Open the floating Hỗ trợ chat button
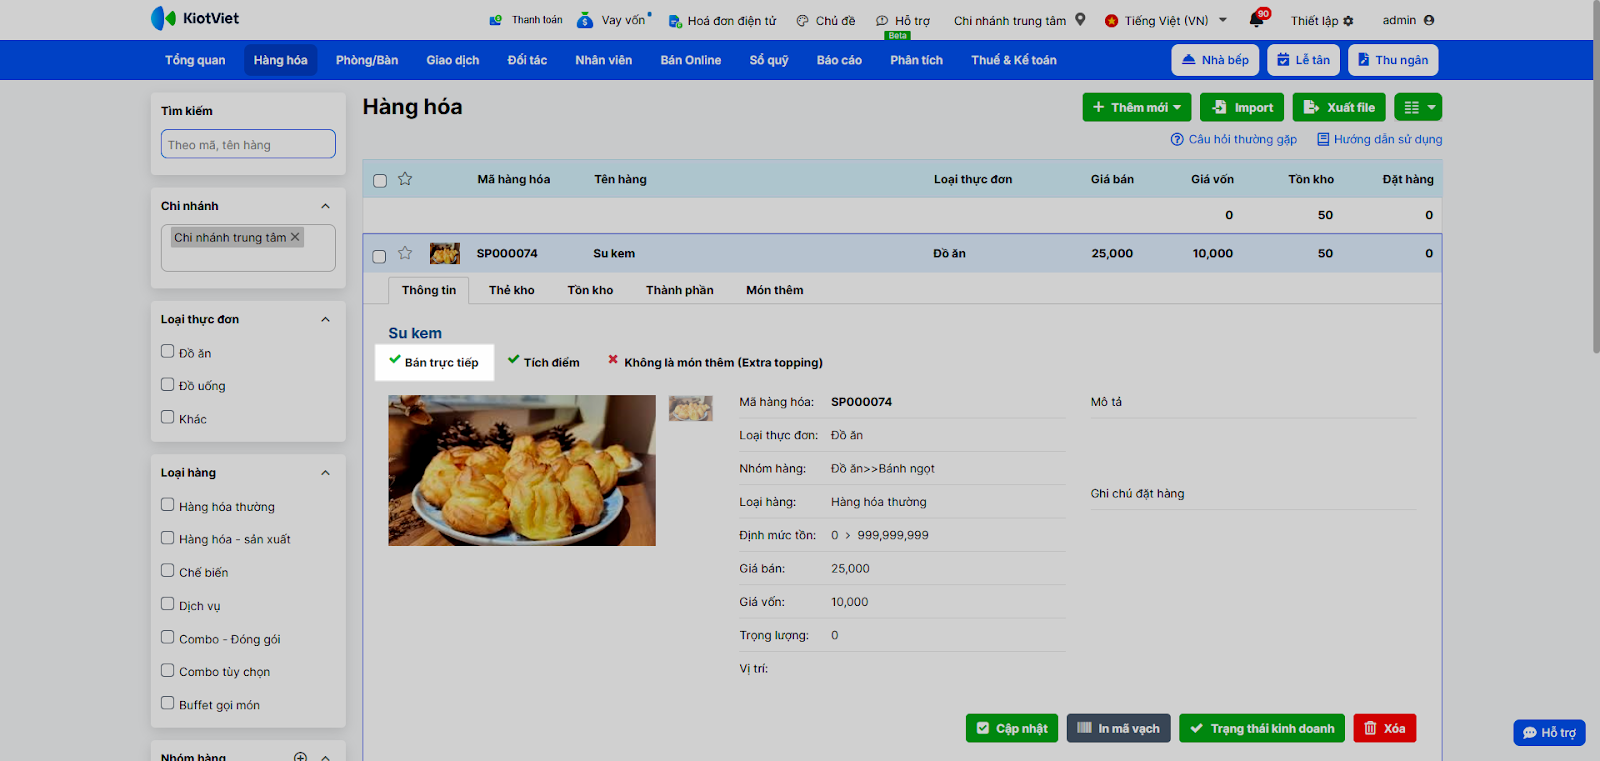 click(1549, 733)
